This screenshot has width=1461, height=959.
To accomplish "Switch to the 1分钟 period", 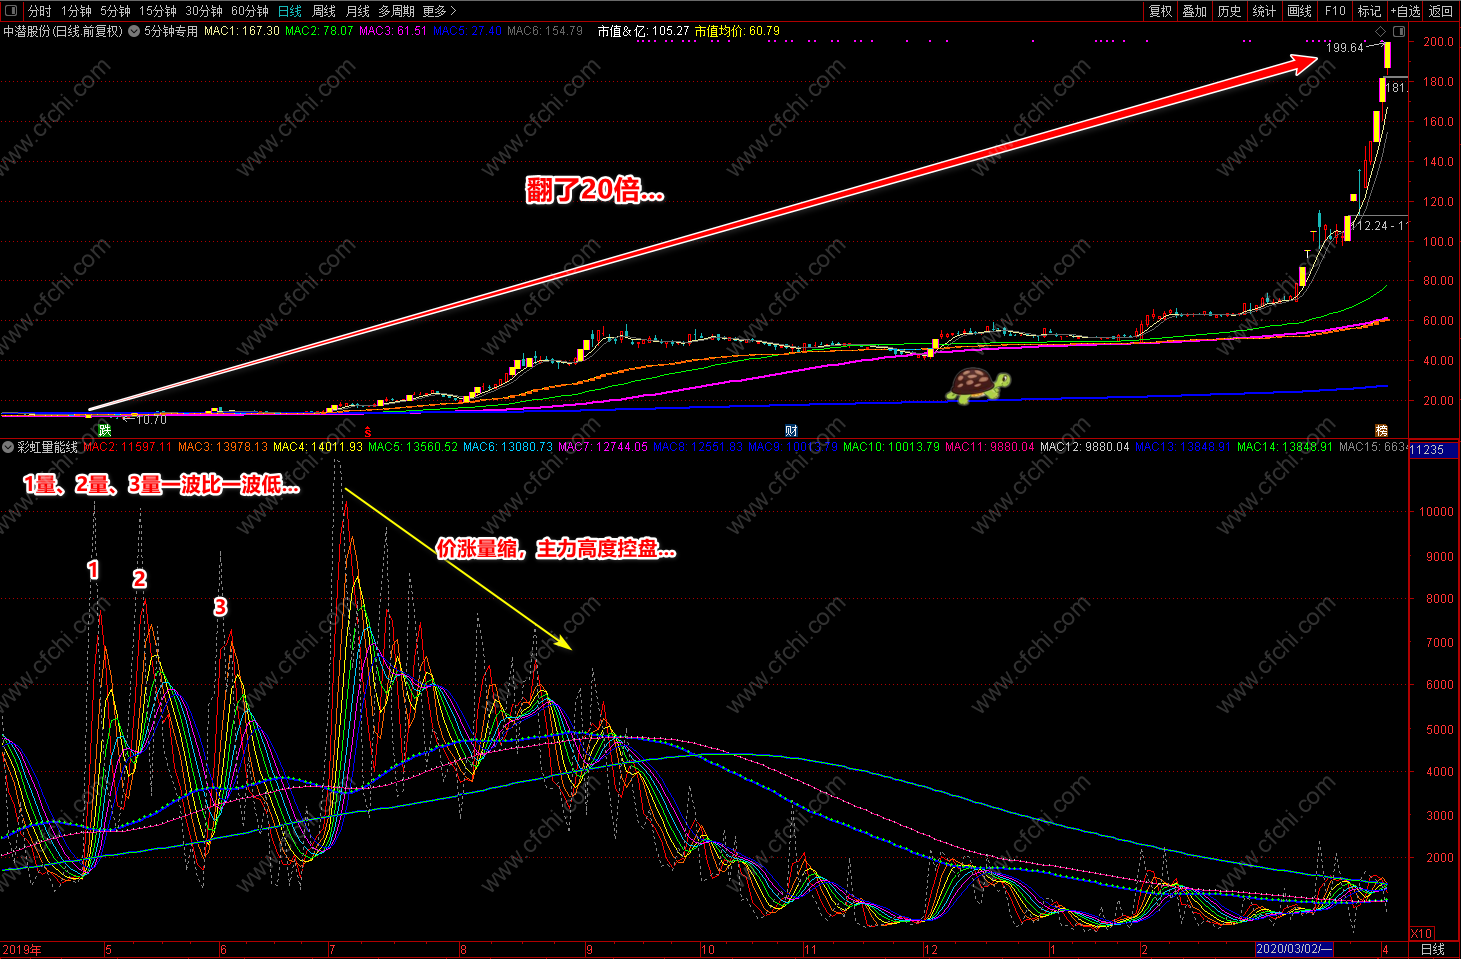I will 76,11.
